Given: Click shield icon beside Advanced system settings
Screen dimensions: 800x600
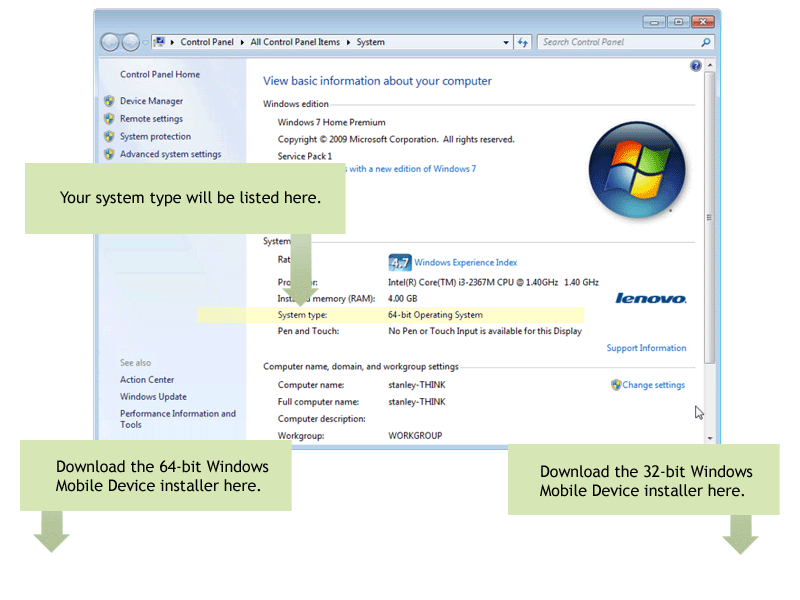Looking at the screenshot, I should (109, 154).
